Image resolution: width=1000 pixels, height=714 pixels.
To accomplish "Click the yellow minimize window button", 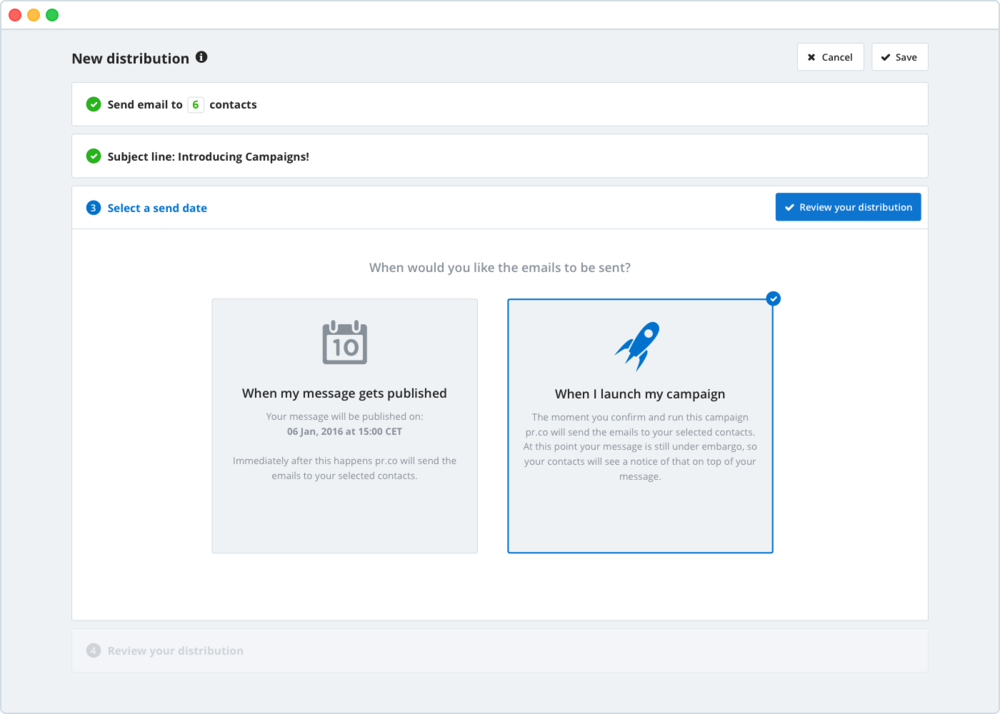I will (33, 15).
